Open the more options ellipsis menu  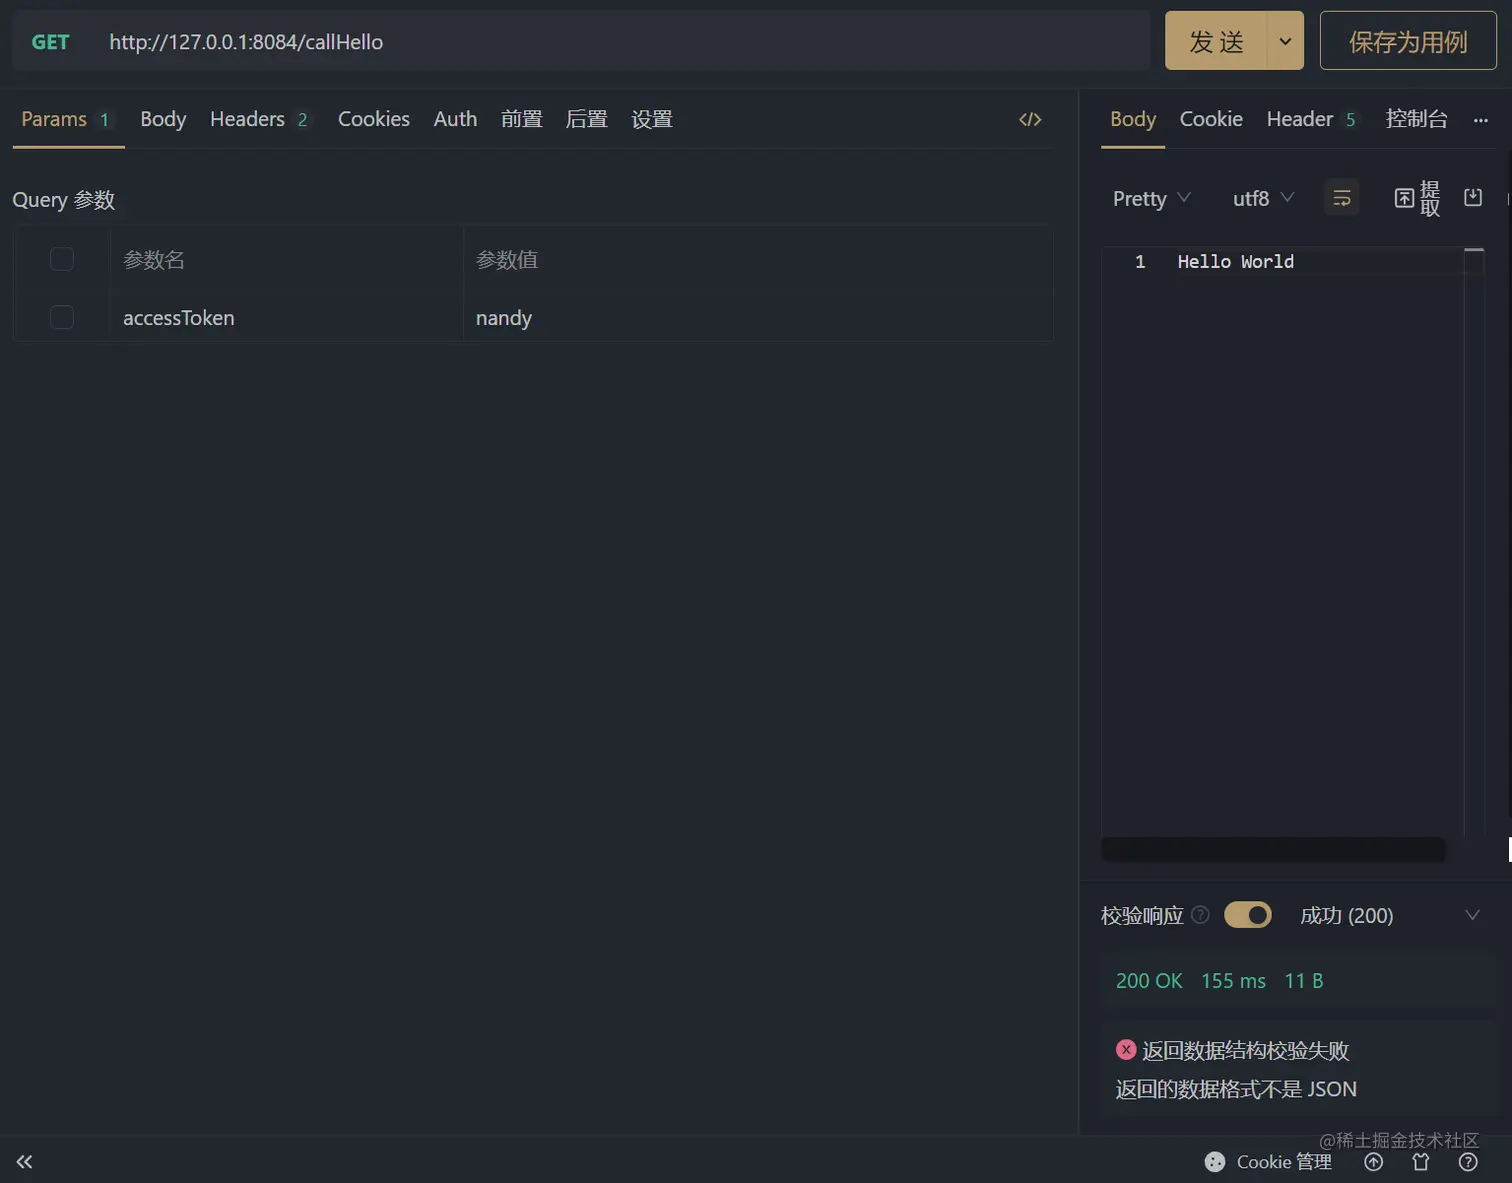(1481, 120)
